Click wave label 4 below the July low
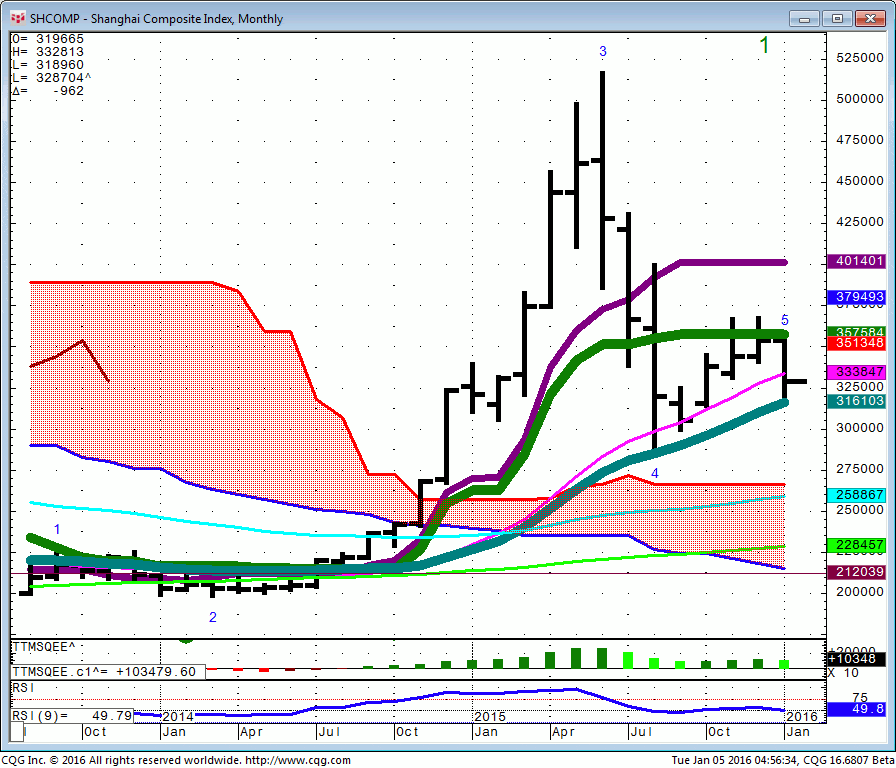 point(655,473)
